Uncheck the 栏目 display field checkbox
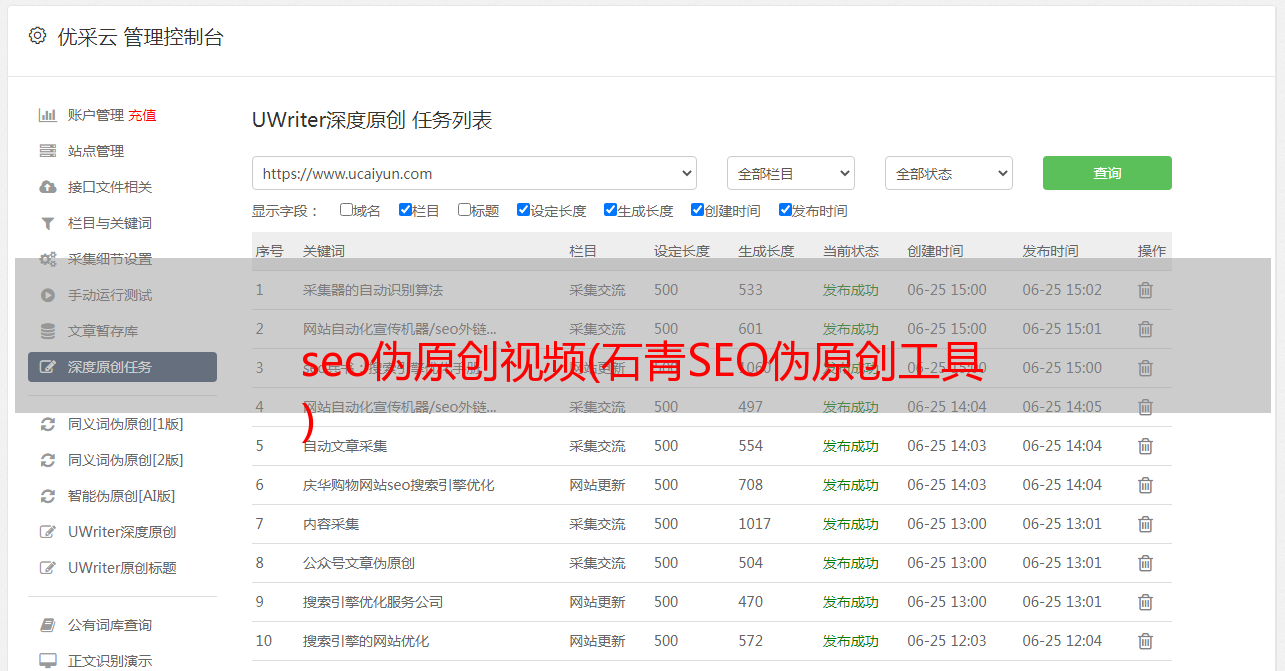 pos(405,210)
